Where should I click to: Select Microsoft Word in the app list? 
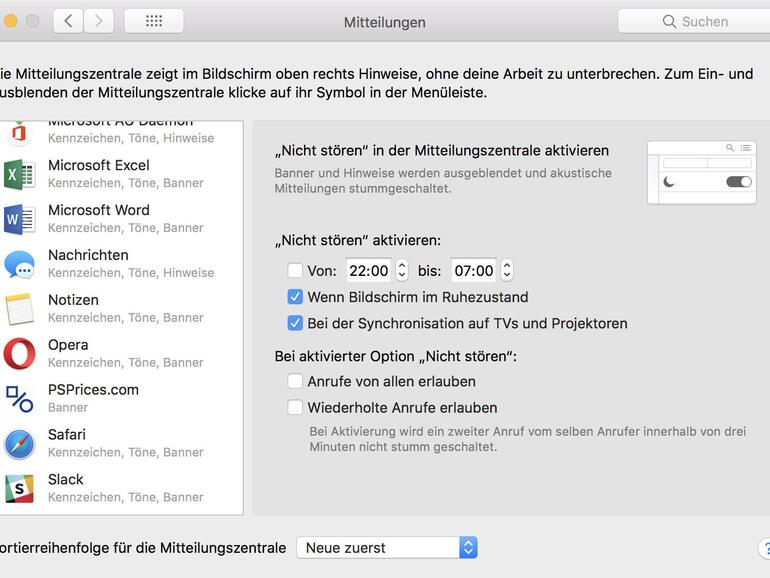pos(121,219)
